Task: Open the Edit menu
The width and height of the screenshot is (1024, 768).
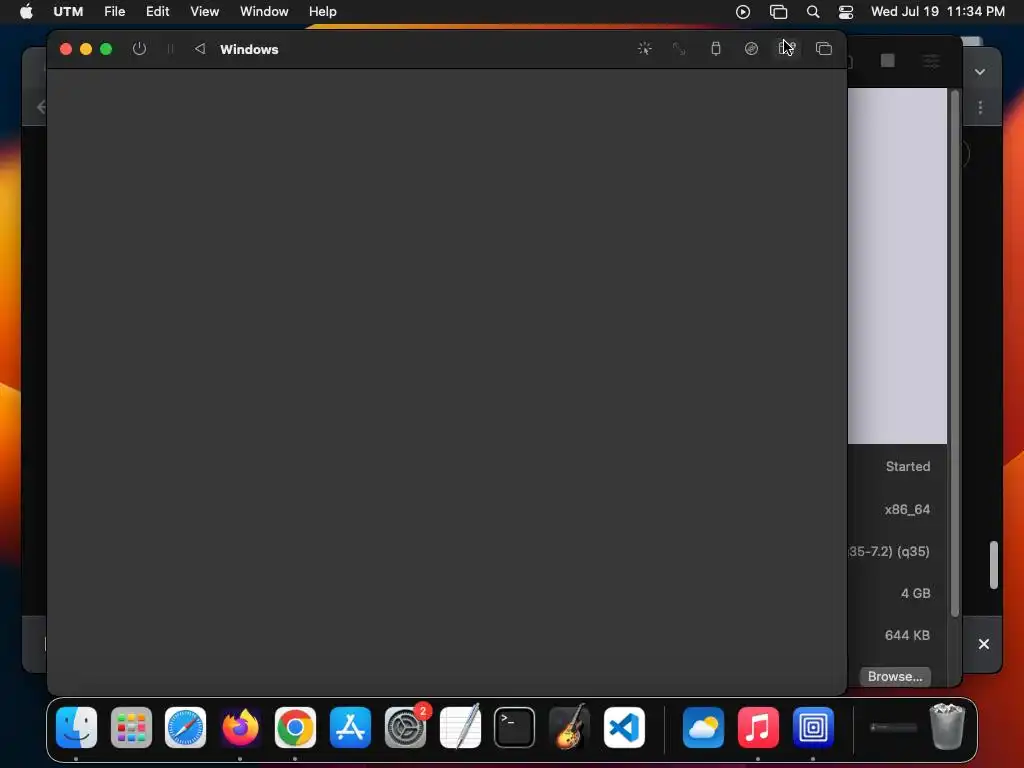Action: 157,12
